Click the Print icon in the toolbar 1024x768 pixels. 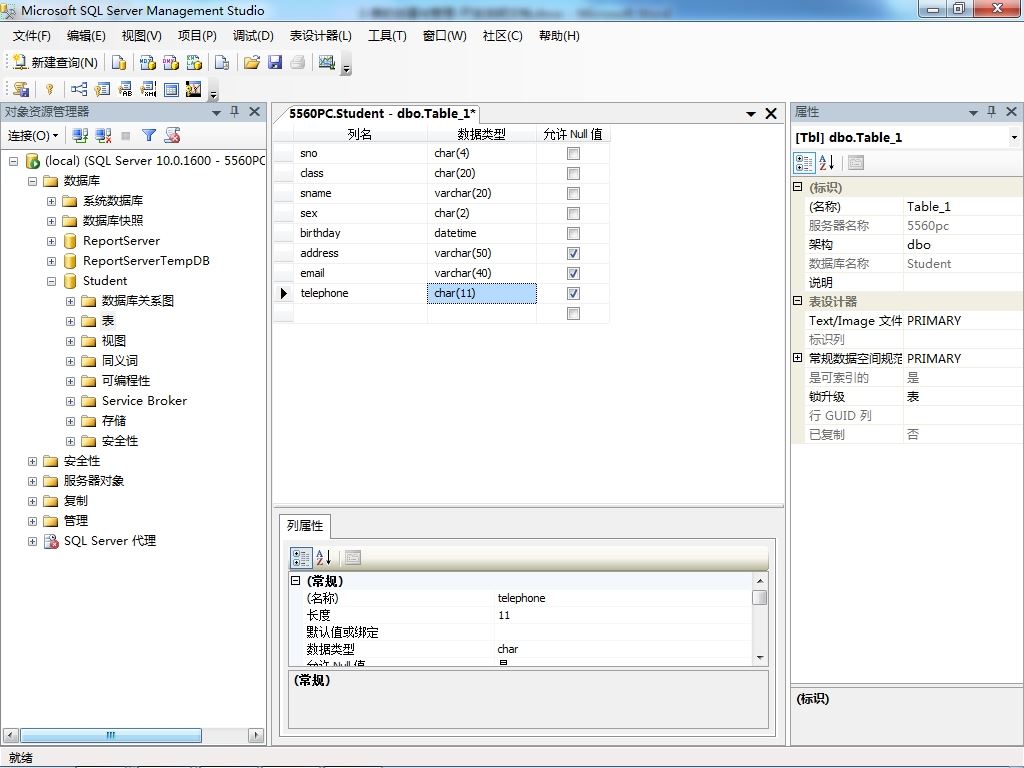(298, 62)
